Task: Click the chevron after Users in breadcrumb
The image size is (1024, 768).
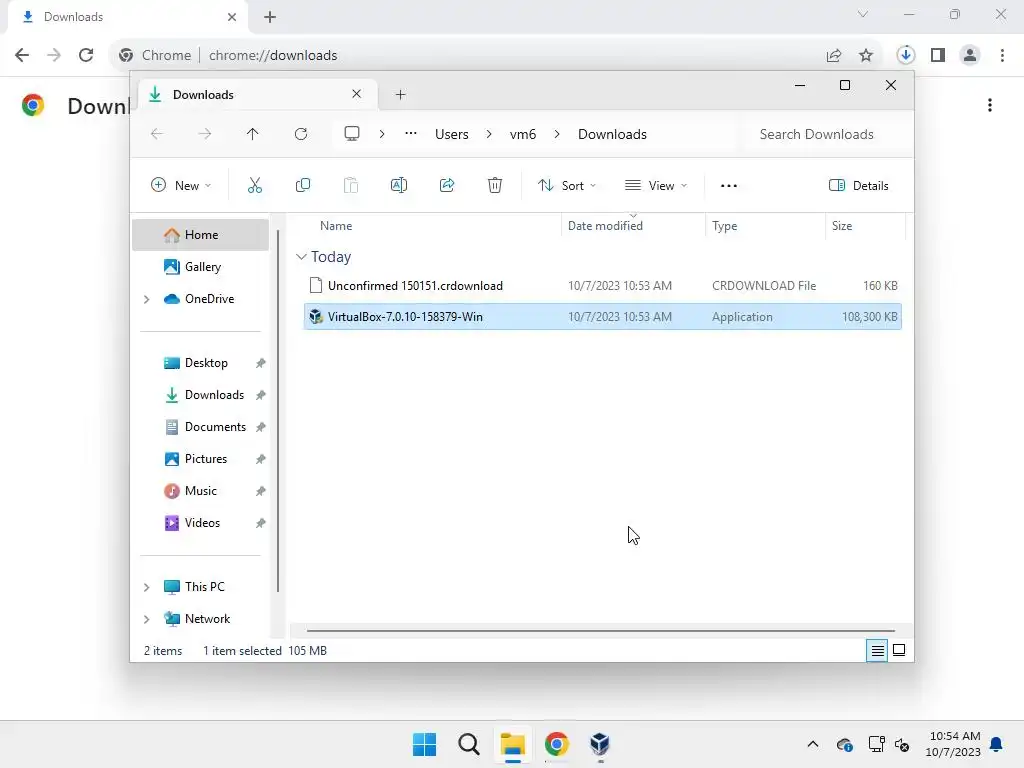Action: coord(489,134)
